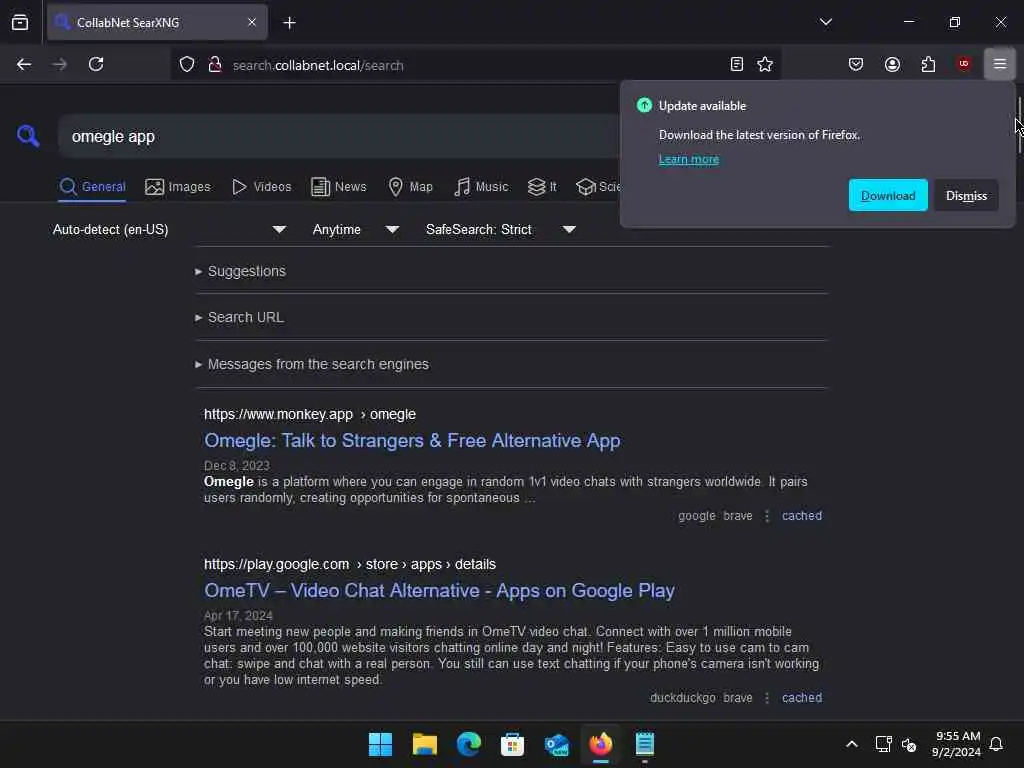Click the Learn more link
Screen dimensions: 1024x768
point(688,159)
